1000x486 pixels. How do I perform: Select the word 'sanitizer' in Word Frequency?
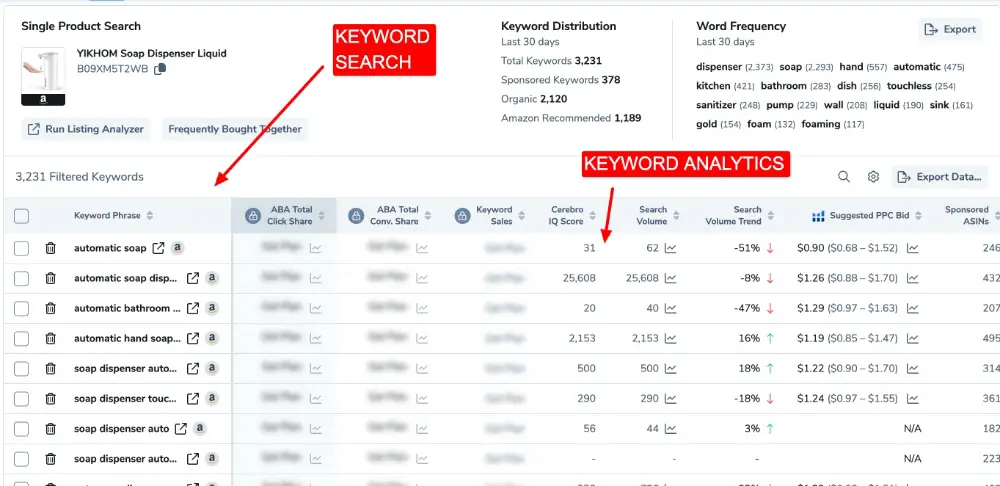[716, 105]
